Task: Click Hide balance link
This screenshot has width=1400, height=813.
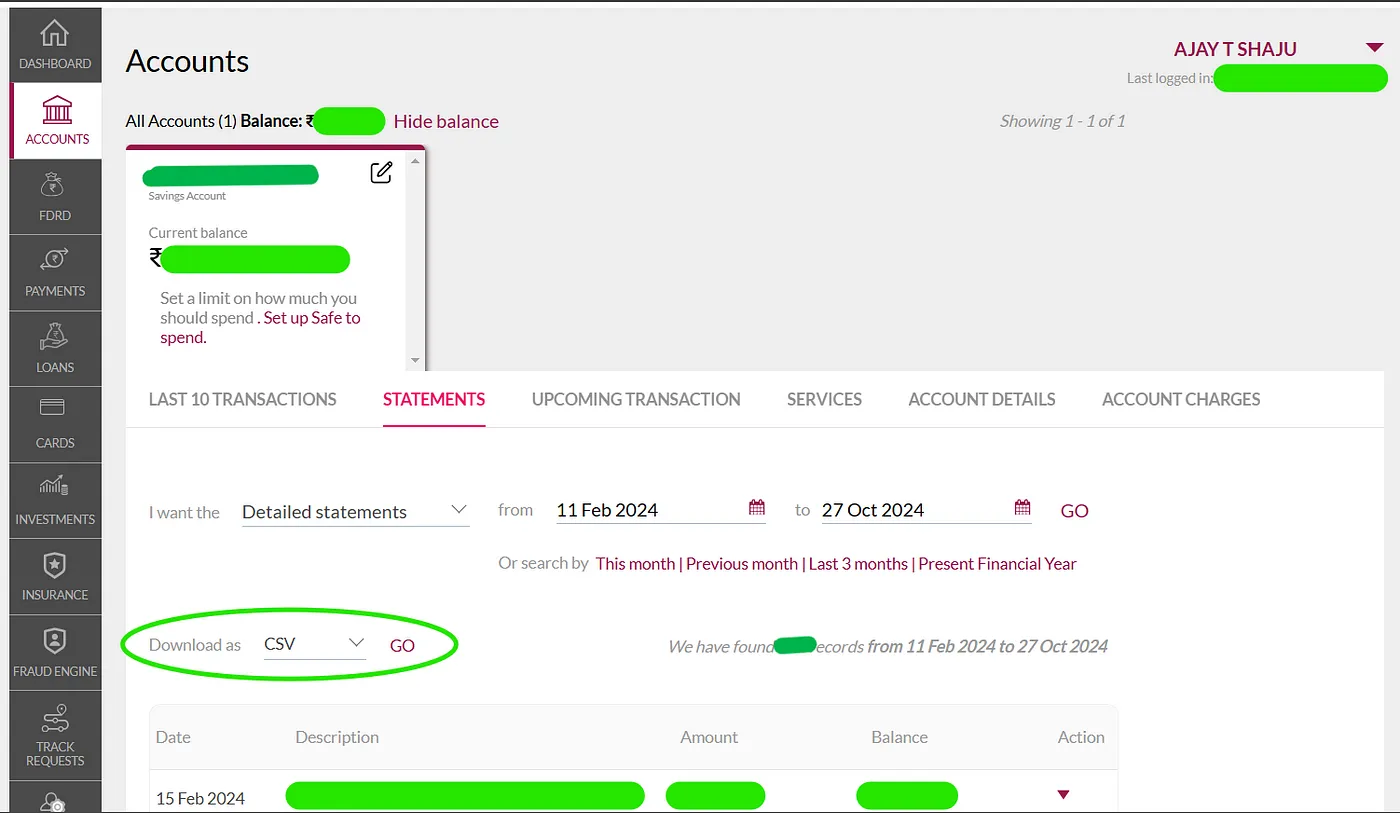Action: click(446, 121)
